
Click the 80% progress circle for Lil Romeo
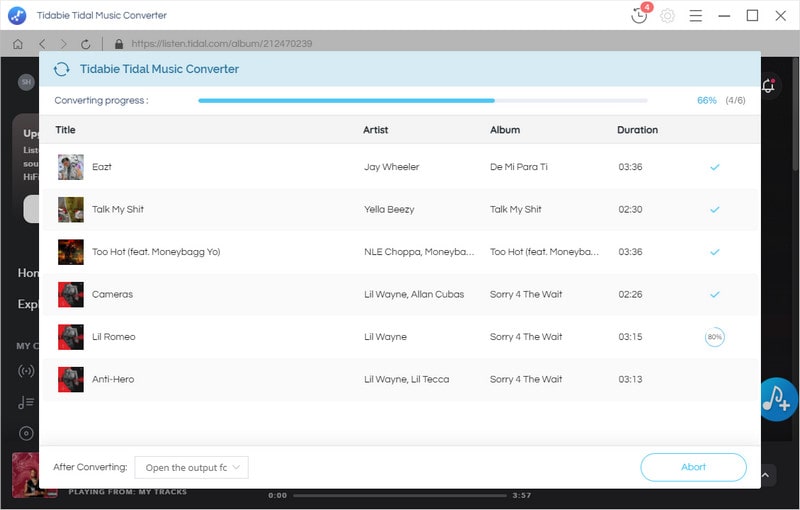(x=714, y=337)
